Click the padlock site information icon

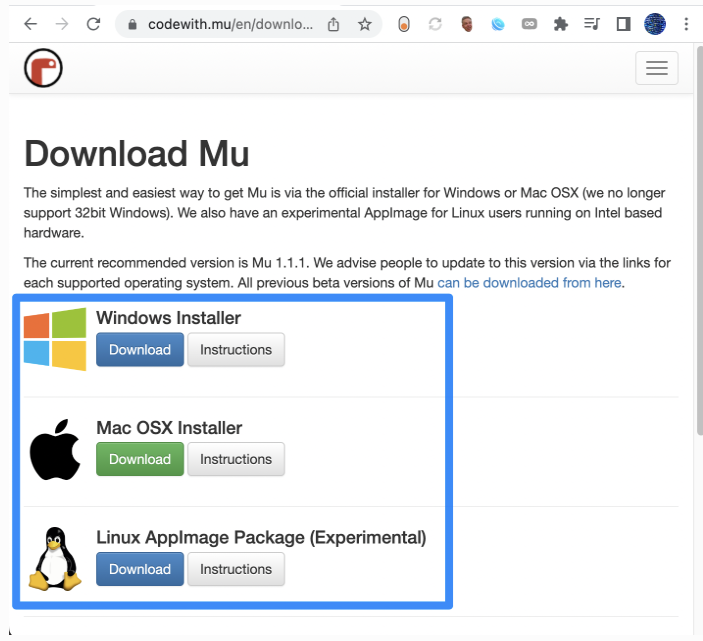click(x=131, y=24)
